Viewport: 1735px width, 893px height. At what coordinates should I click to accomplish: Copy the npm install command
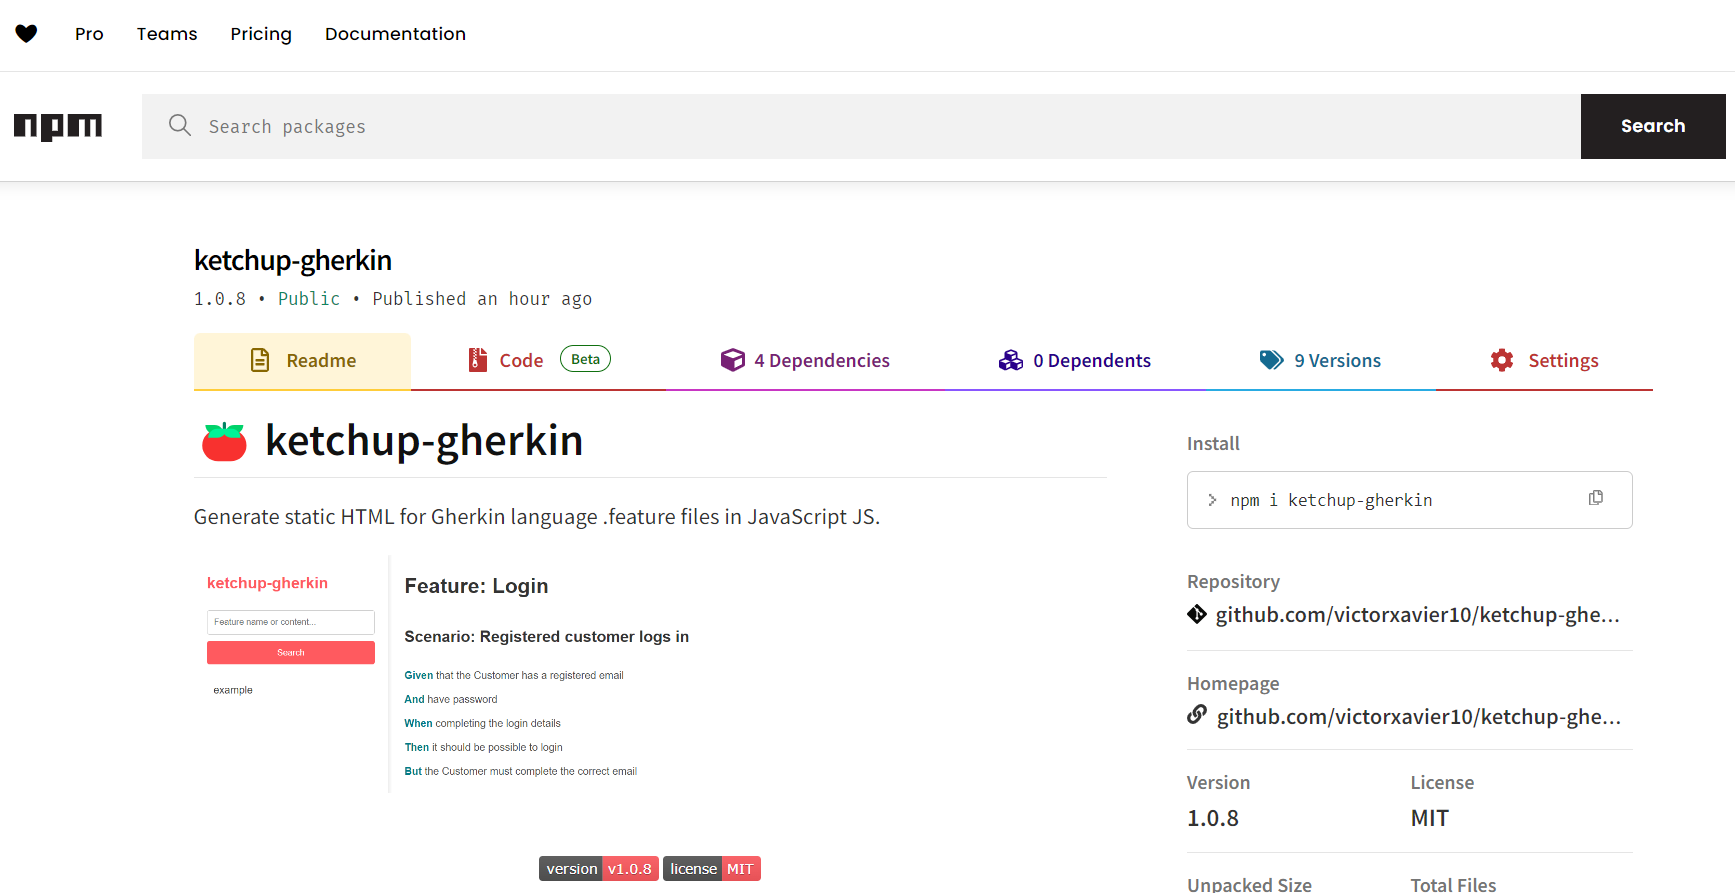(1596, 498)
